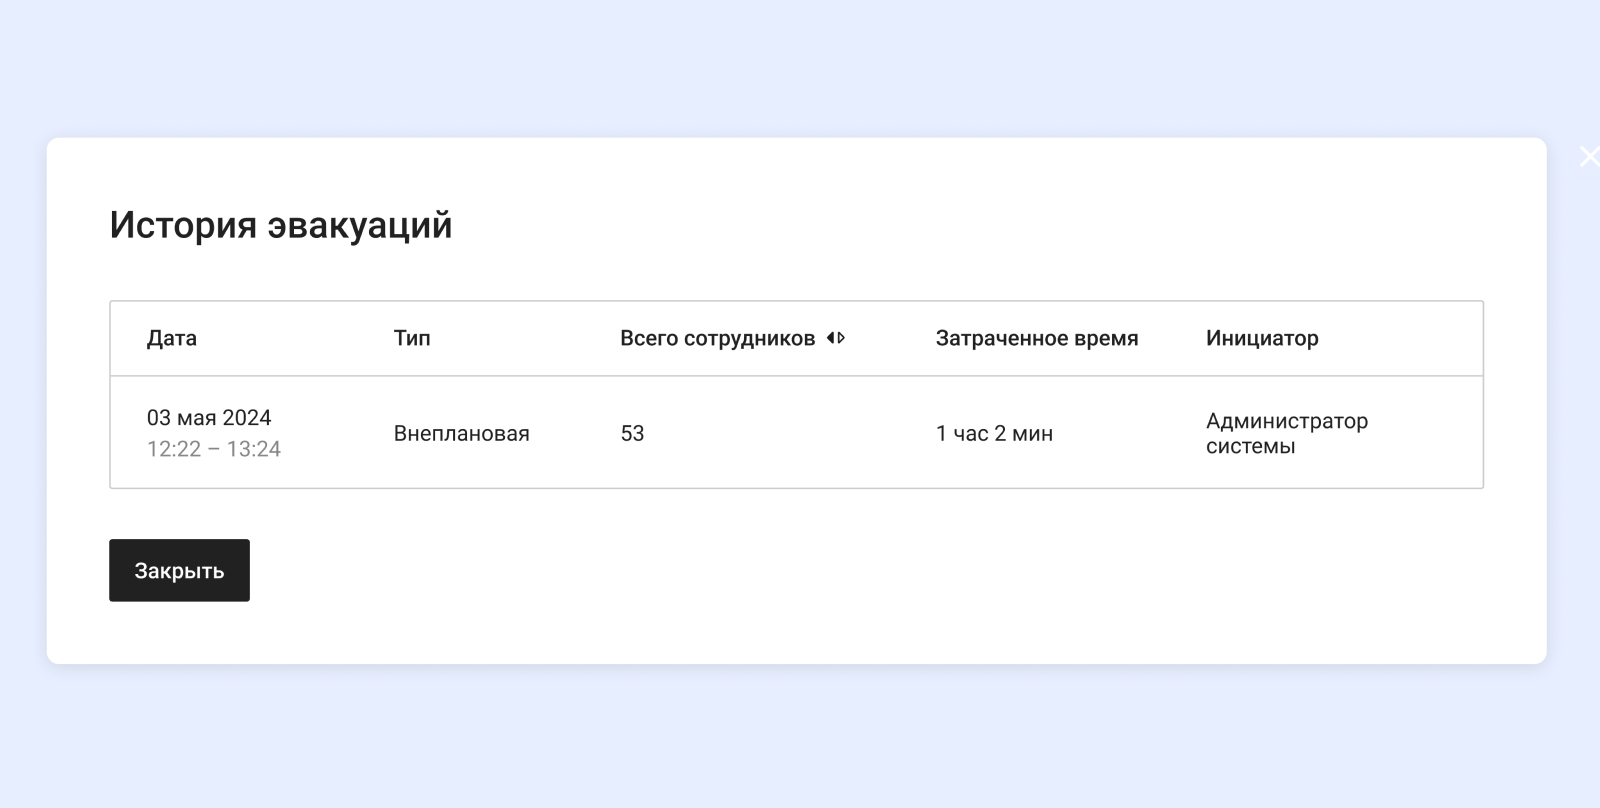Click empty dialog area right of Закрыть

coord(800,570)
